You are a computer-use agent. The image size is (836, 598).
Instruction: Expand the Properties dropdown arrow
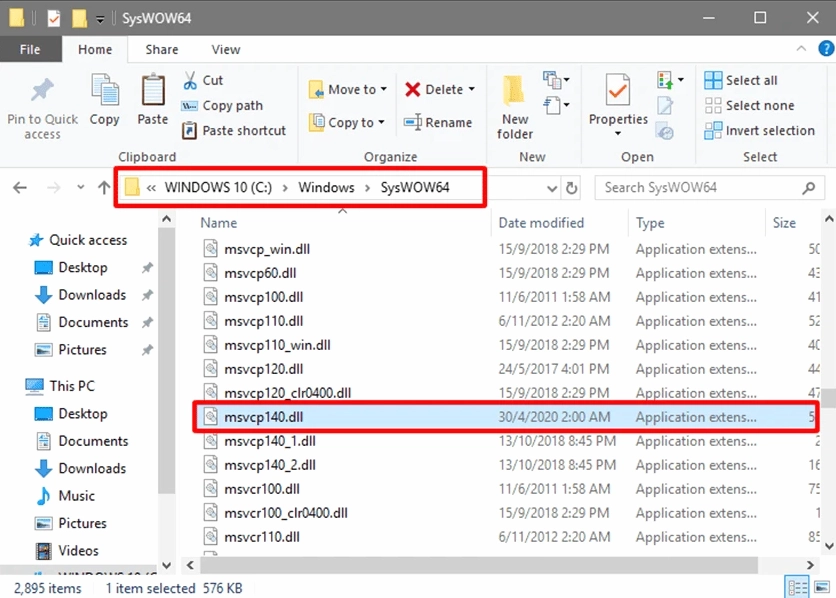(x=618, y=133)
